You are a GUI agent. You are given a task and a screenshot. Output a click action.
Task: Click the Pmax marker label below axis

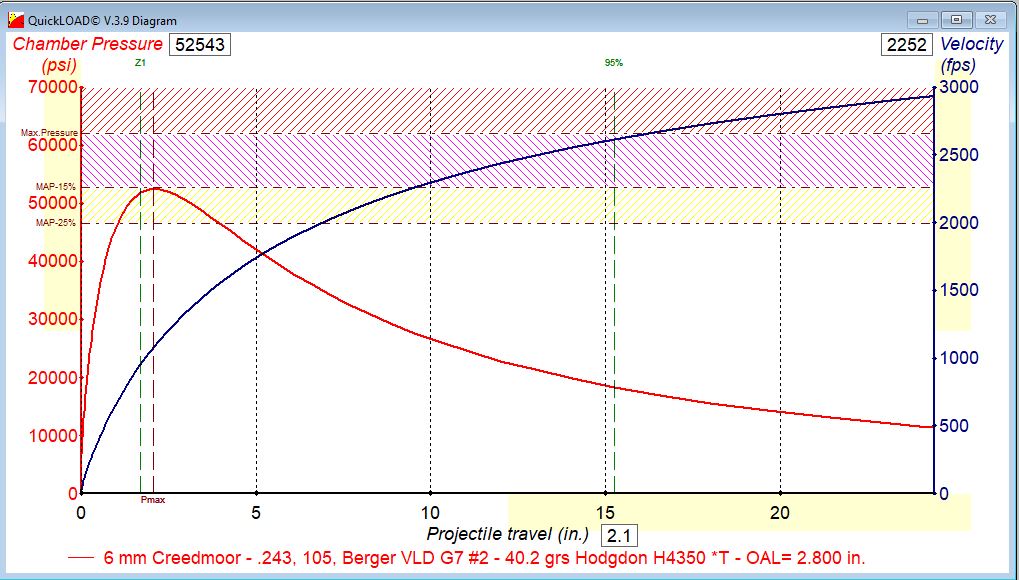pyautogui.click(x=152, y=500)
